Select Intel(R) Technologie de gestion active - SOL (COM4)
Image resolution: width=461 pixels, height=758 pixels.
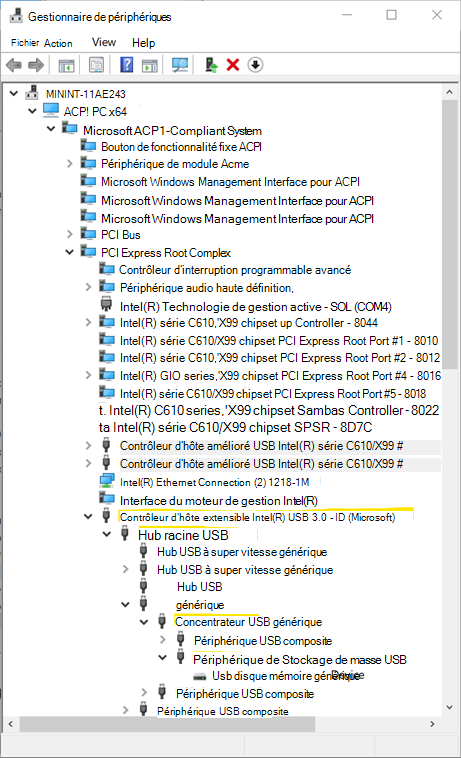256,306
